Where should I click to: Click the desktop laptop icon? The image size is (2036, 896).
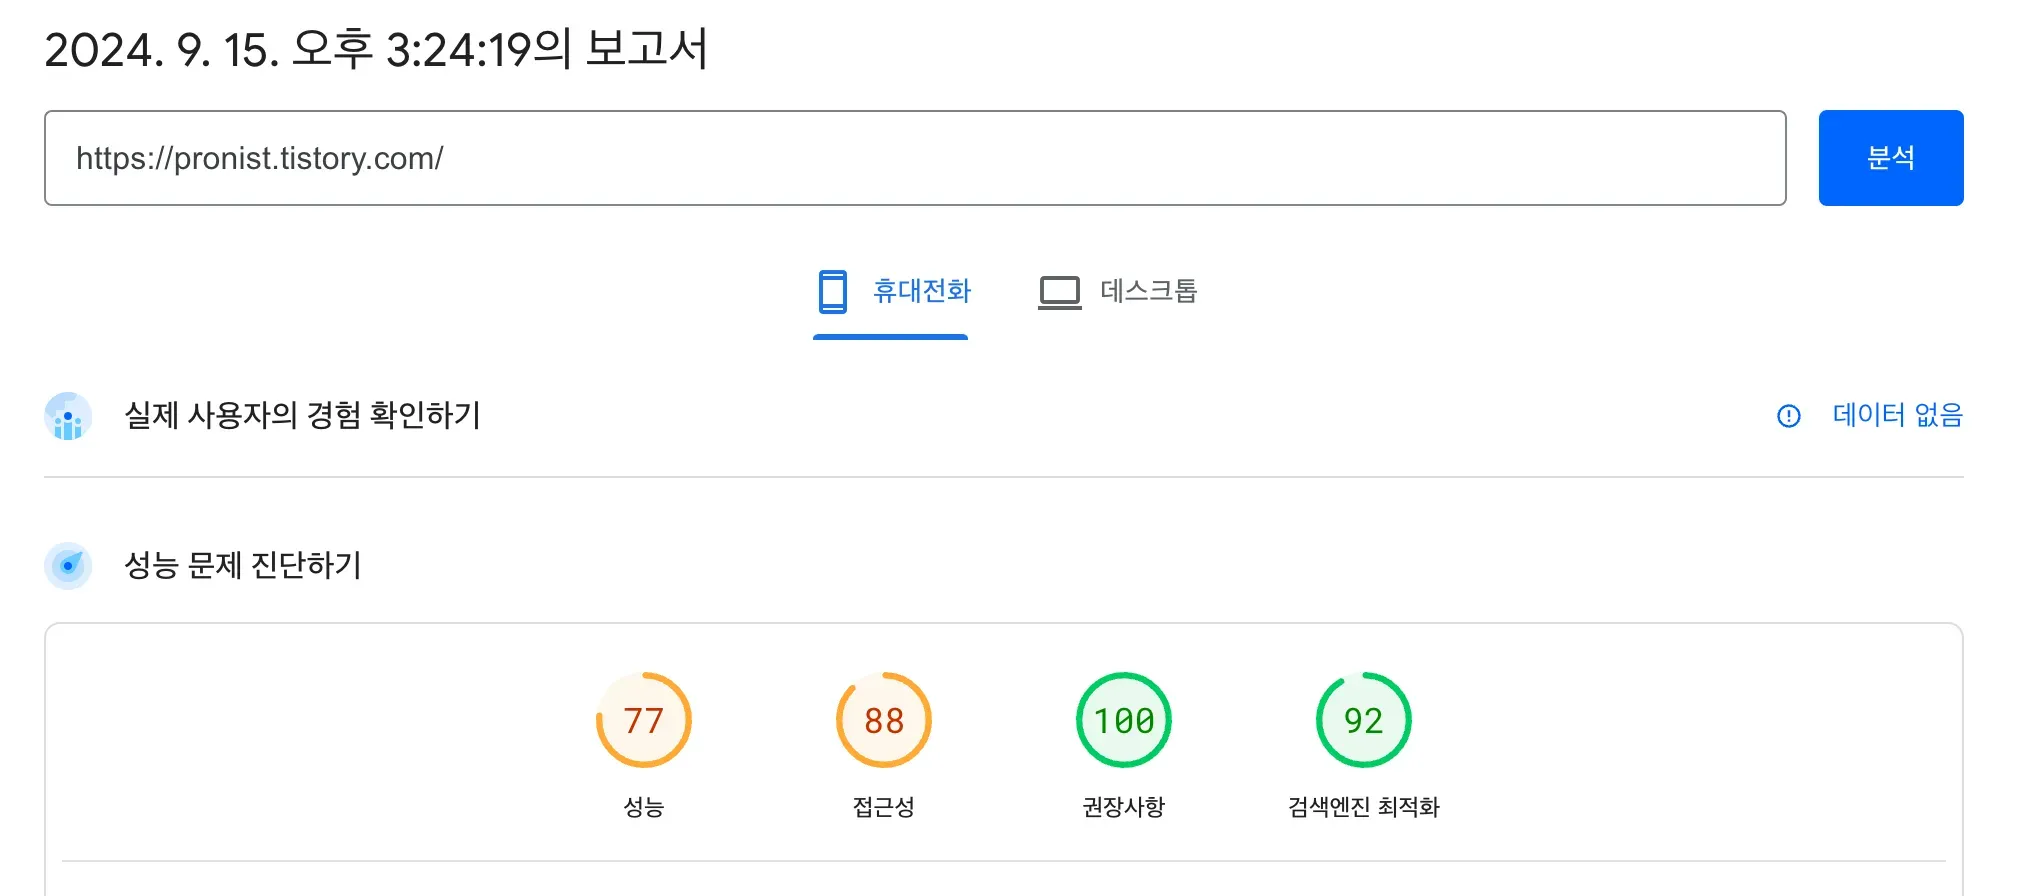tap(1059, 292)
